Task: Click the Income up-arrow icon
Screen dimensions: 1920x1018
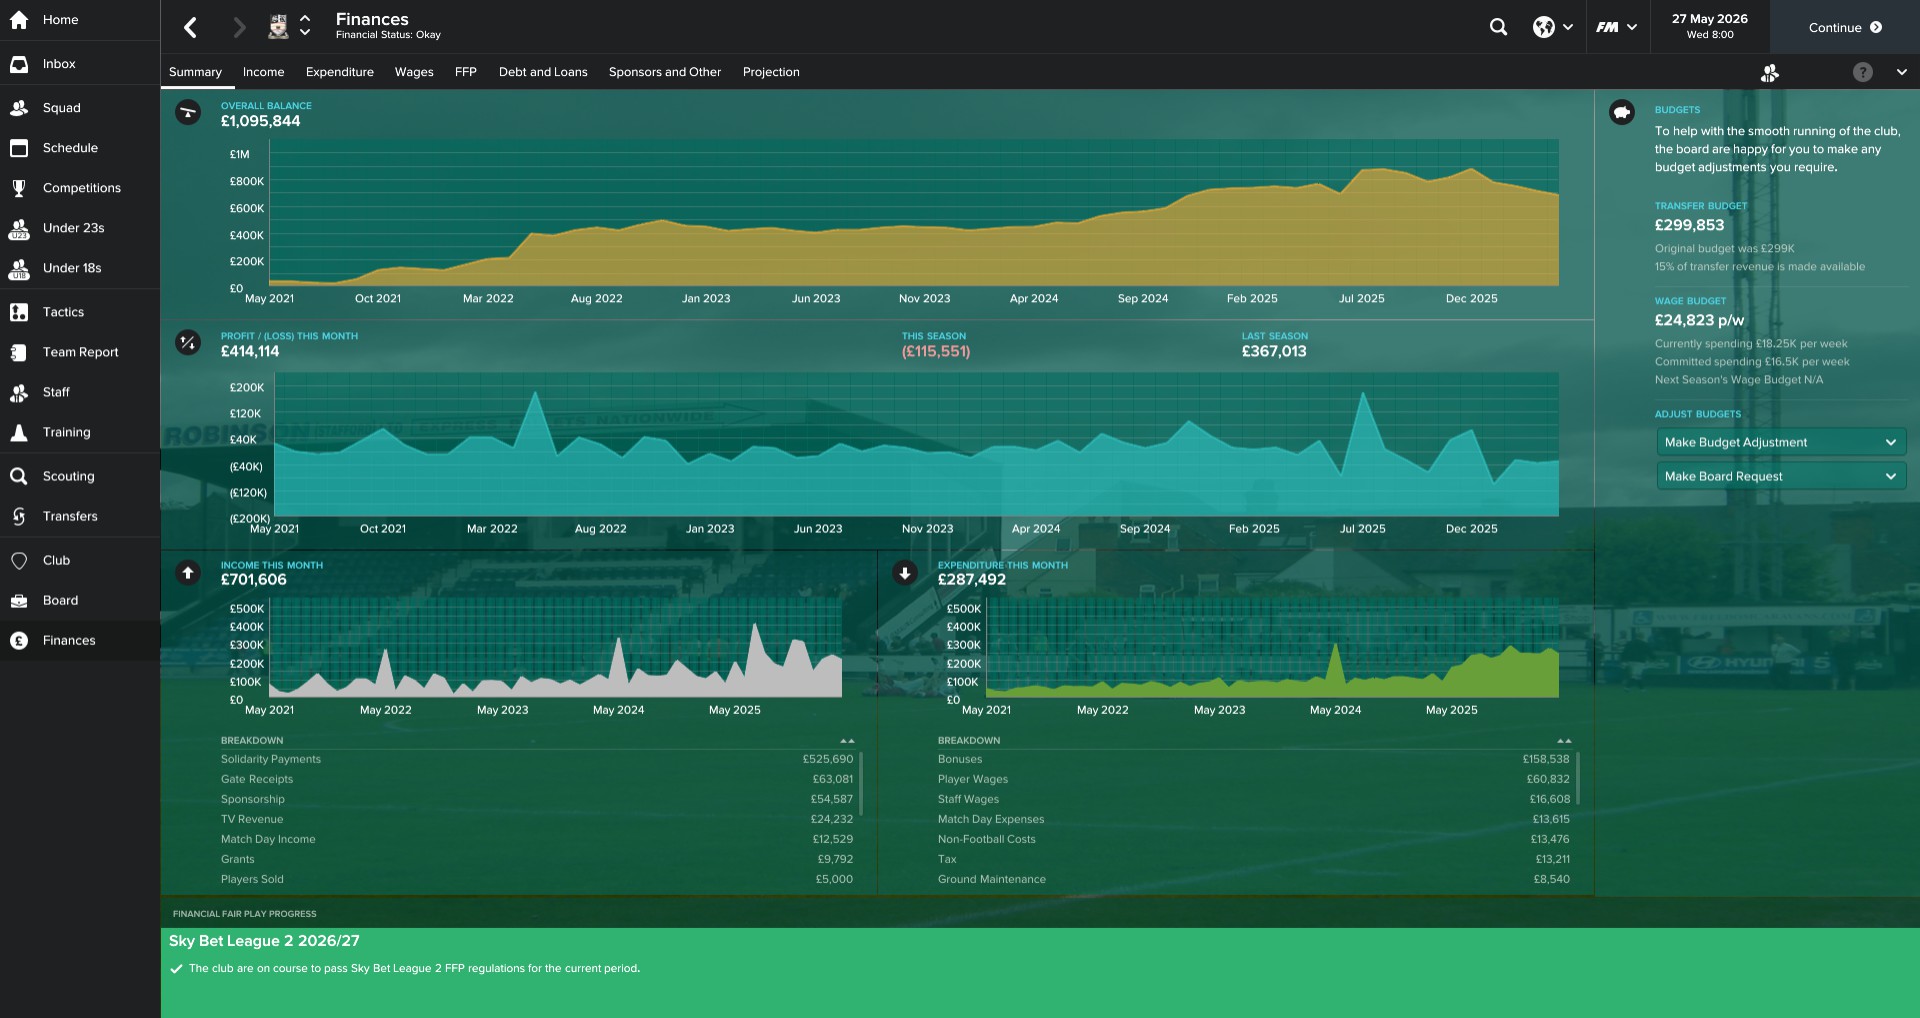Action: coord(188,573)
